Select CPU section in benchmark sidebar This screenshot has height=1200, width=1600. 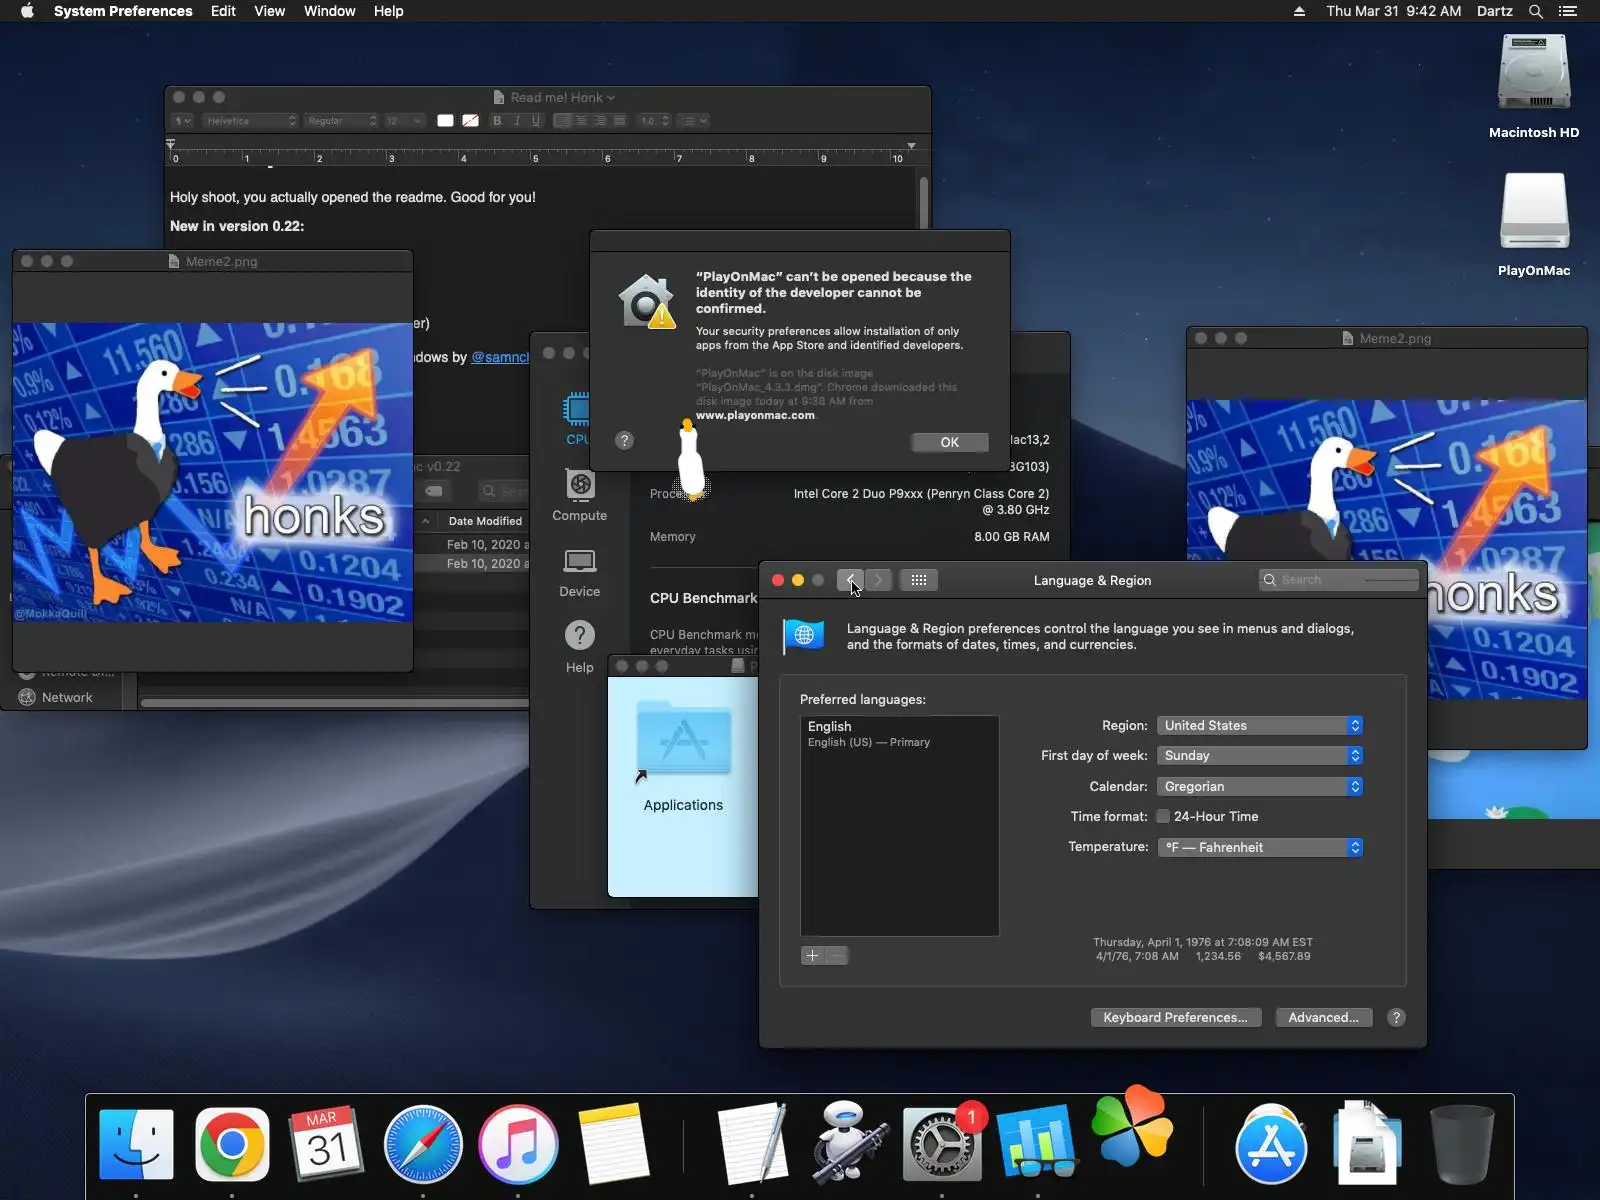pos(577,419)
